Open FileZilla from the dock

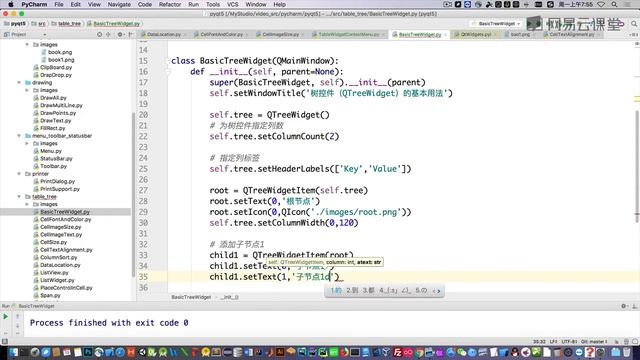coord(397,352)
